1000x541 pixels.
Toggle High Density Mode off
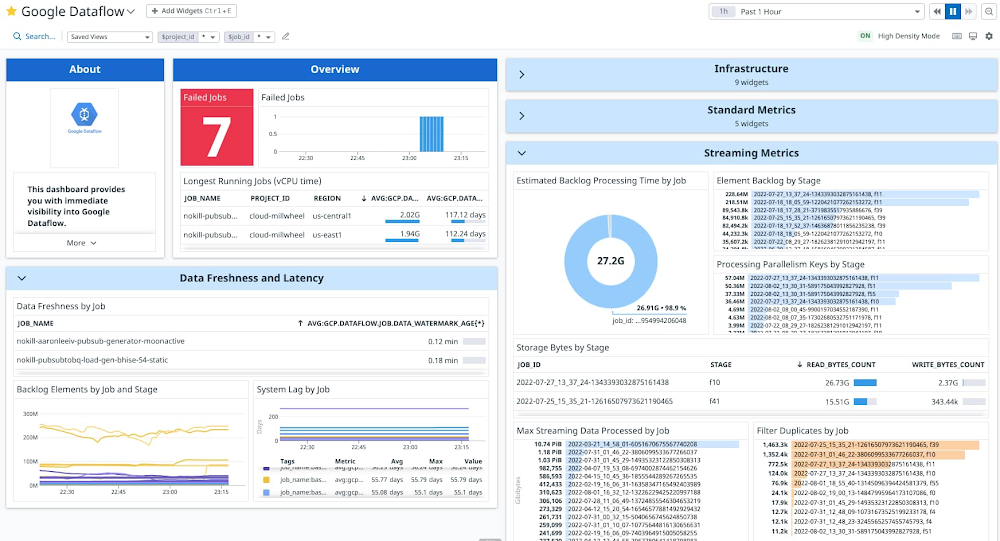pos(866,36)
